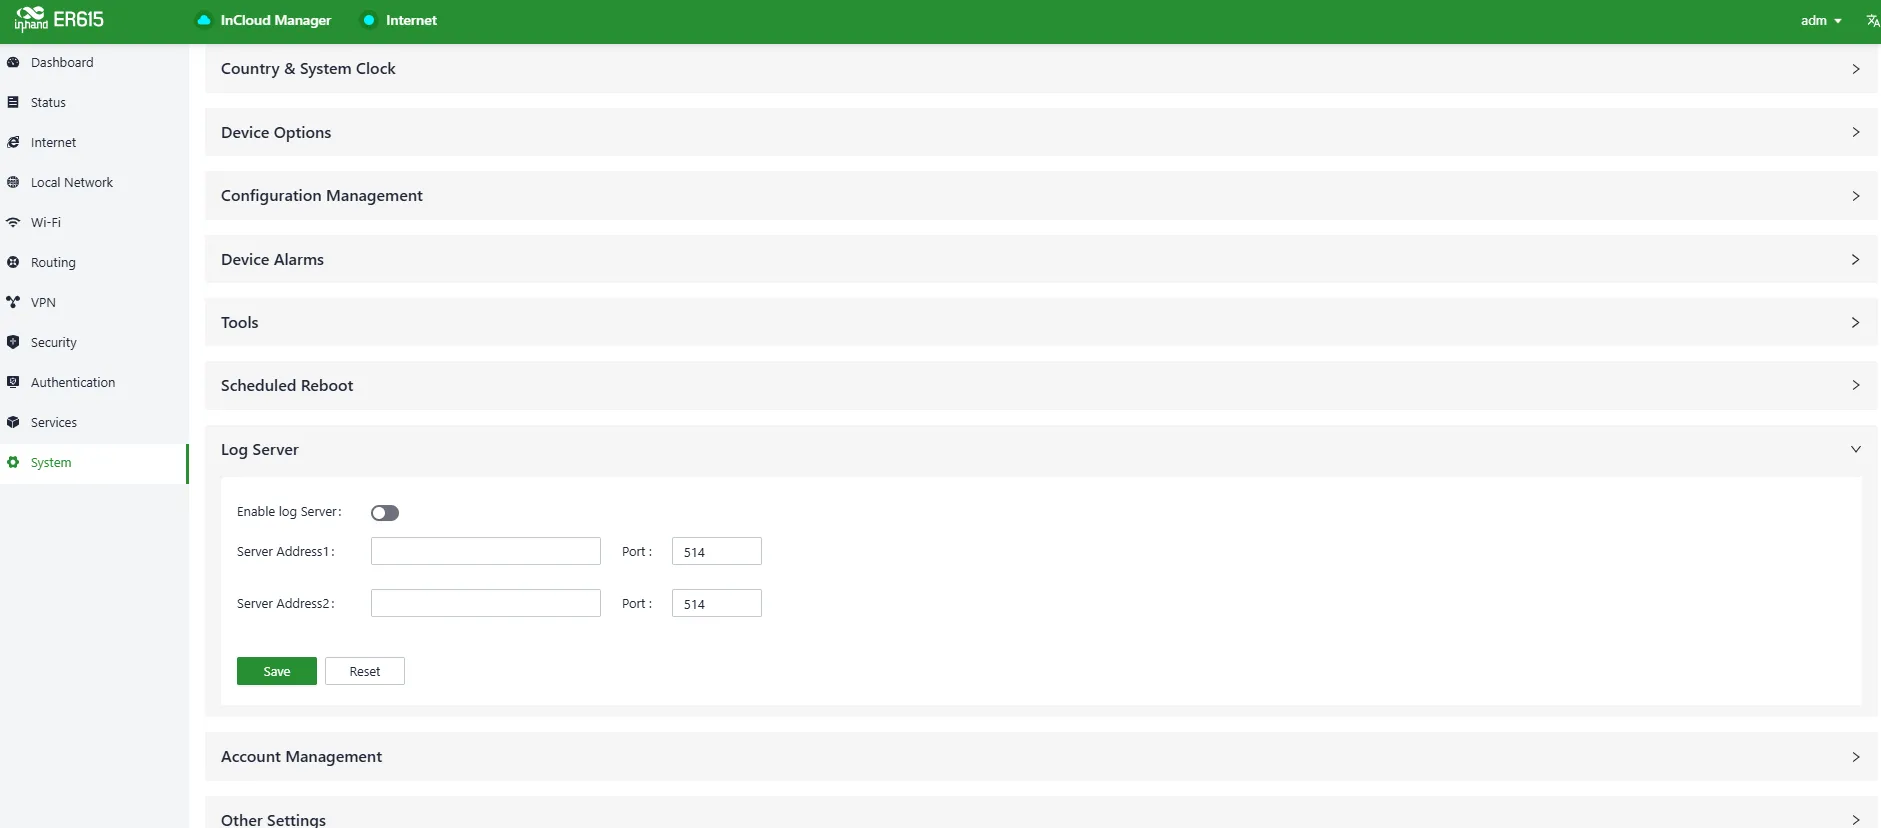1881x828 pixels.
Task: Click the Local Network globe icon
Action: click(x=13, y=182)
